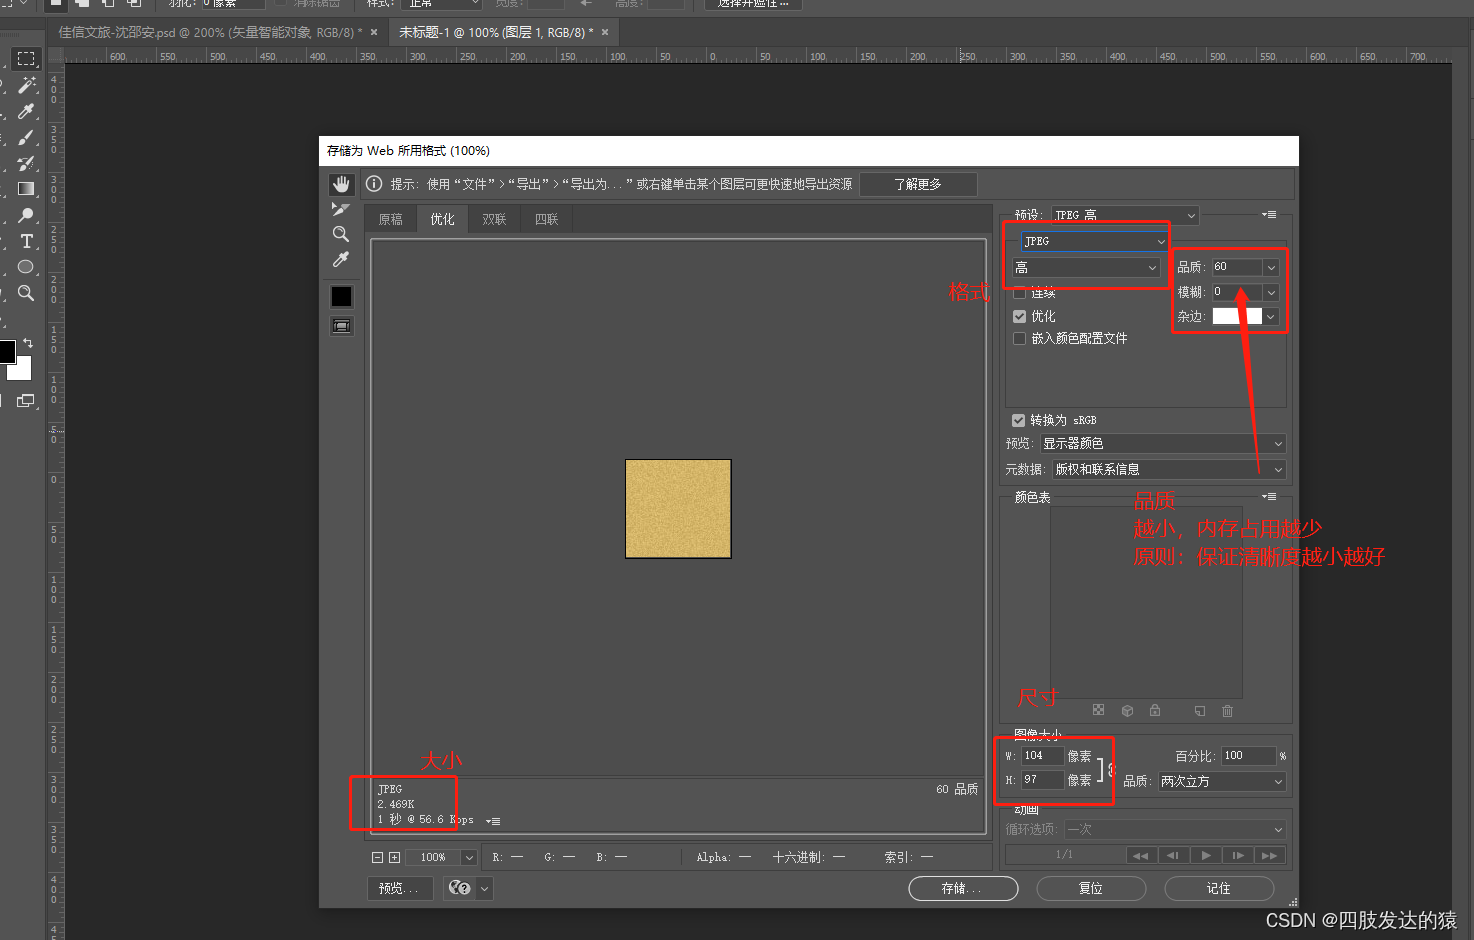
Task: Select the Gradient tool in Photoshop toolbar
Action: 26,189
